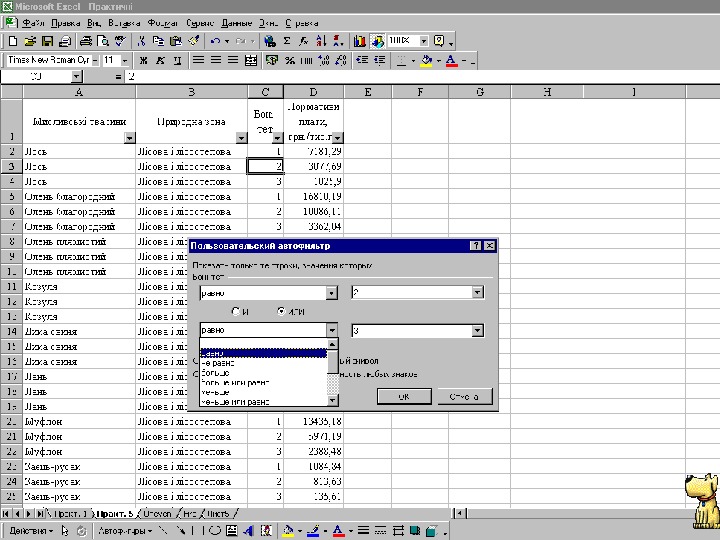Select the 'ИЛИ' (OR) radio button
720x540 pixels.
coord(280,311)
